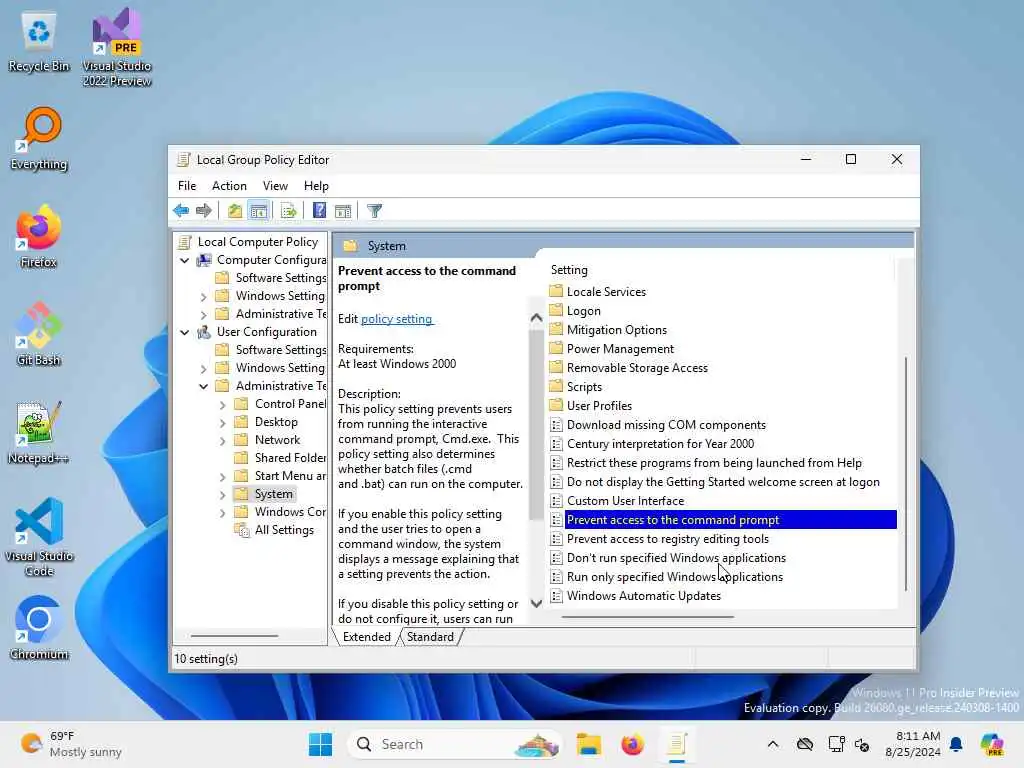The height and width of the screenshot is (768, 1024).
Task: Select Custom User Interface setting
Action: pos(625,501)
